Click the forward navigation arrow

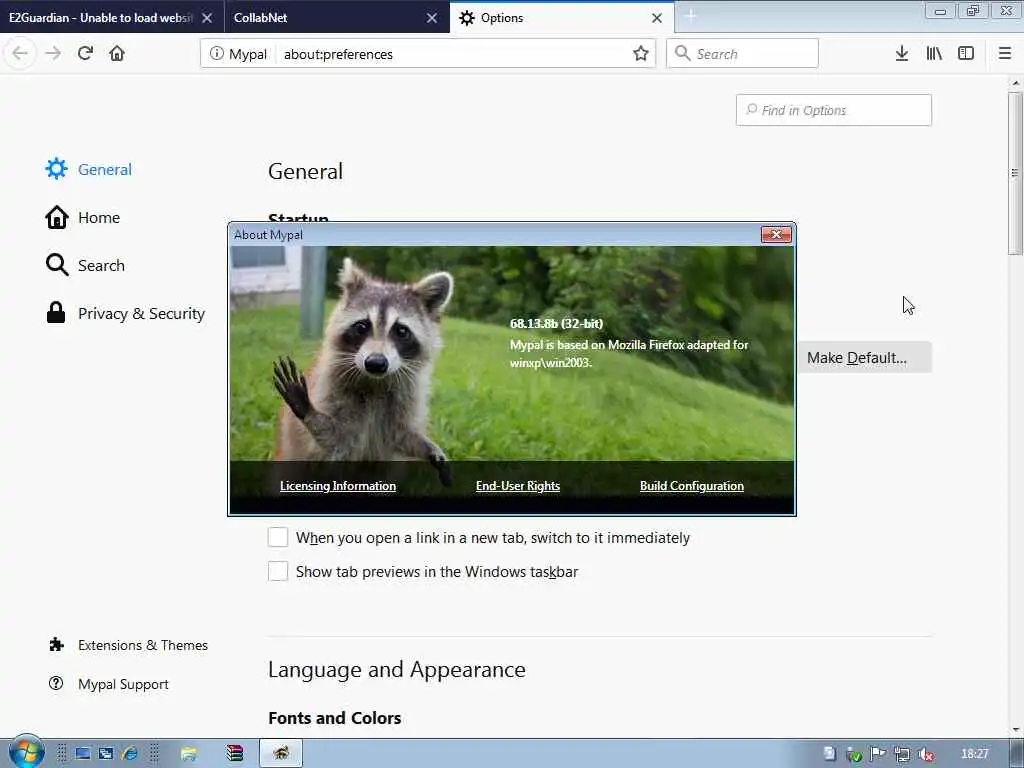[x=53, y=54]
